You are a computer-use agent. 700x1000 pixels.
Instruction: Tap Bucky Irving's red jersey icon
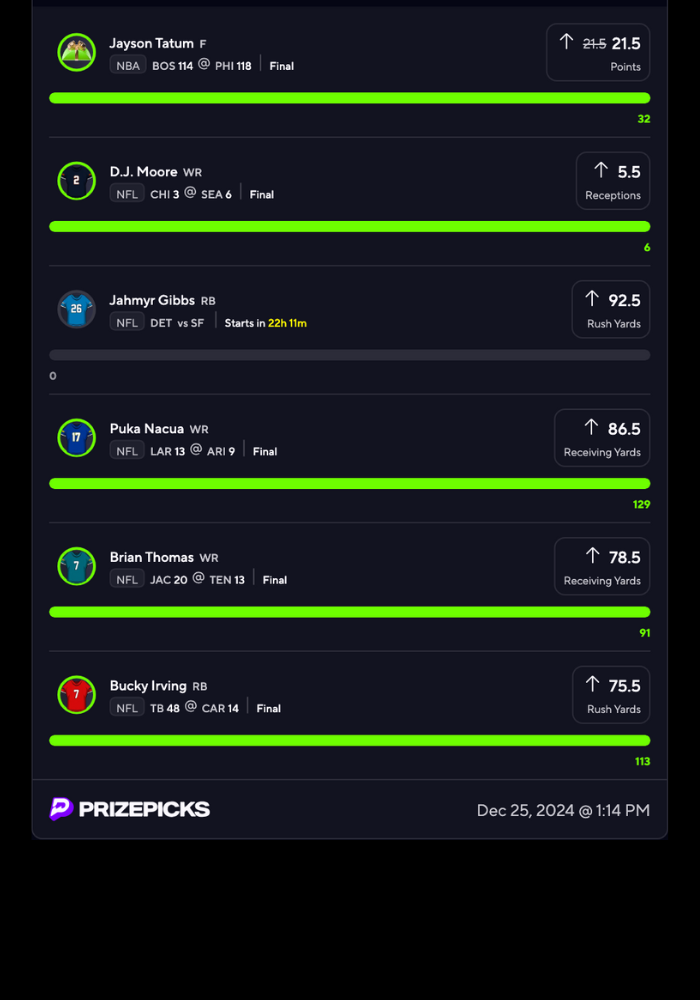(76, 695)
